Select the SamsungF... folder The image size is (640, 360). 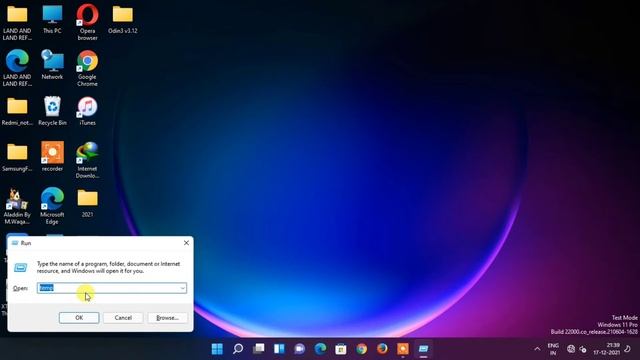coord(17,157)
